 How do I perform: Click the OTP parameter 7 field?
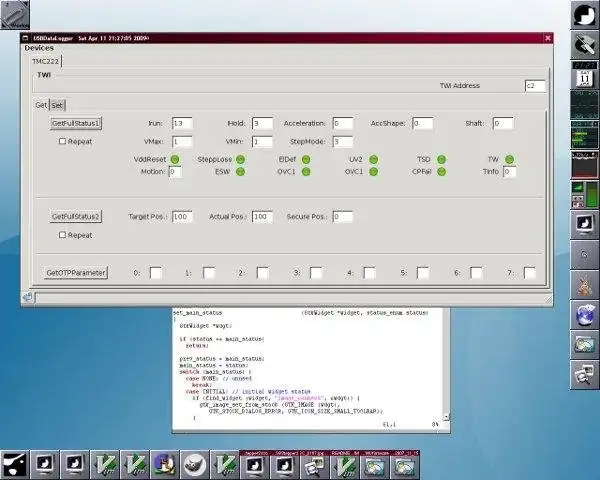tap(530, 273)
